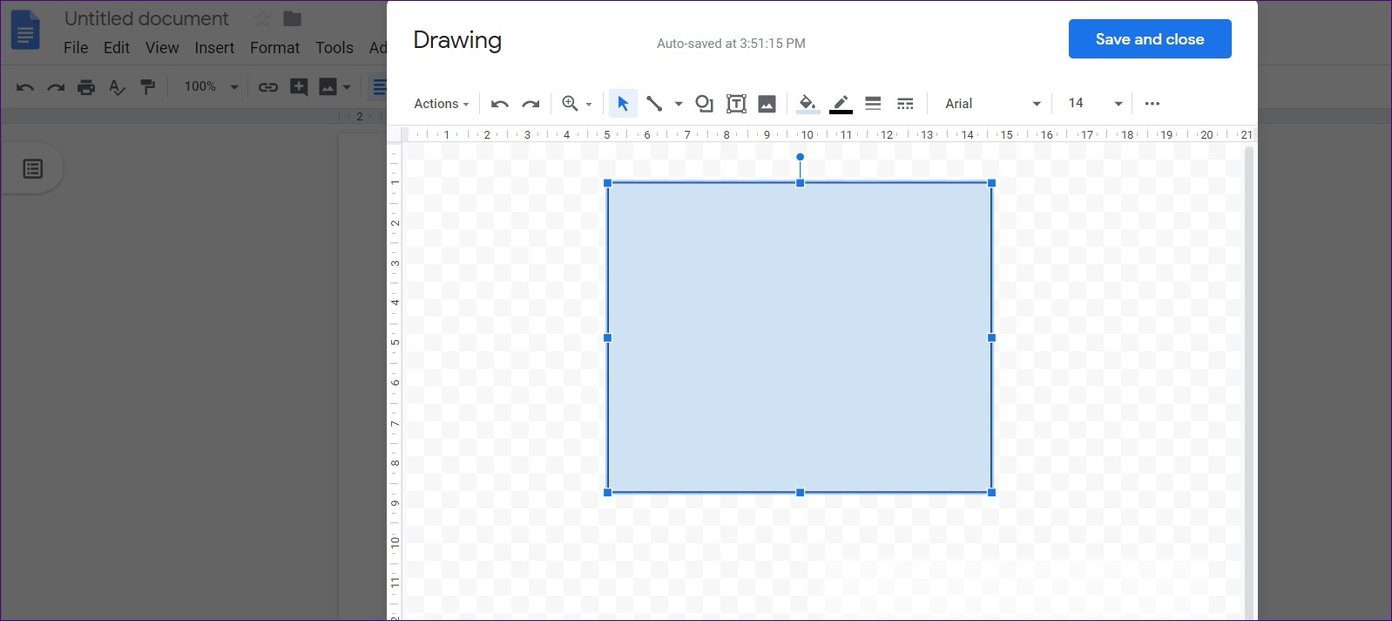Image resolution: width=1392 pixels, height=621 pixels.
Task: Open the More options ellipsis
Action: (x=1152, y=104)
